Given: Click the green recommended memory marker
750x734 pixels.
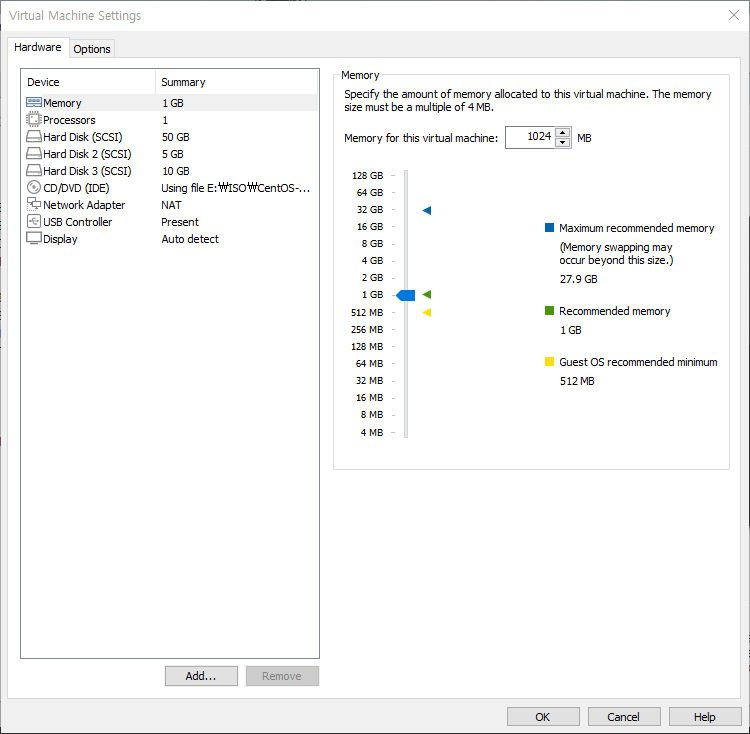Looking at the screenshot, I should click(x=427, y=294).
